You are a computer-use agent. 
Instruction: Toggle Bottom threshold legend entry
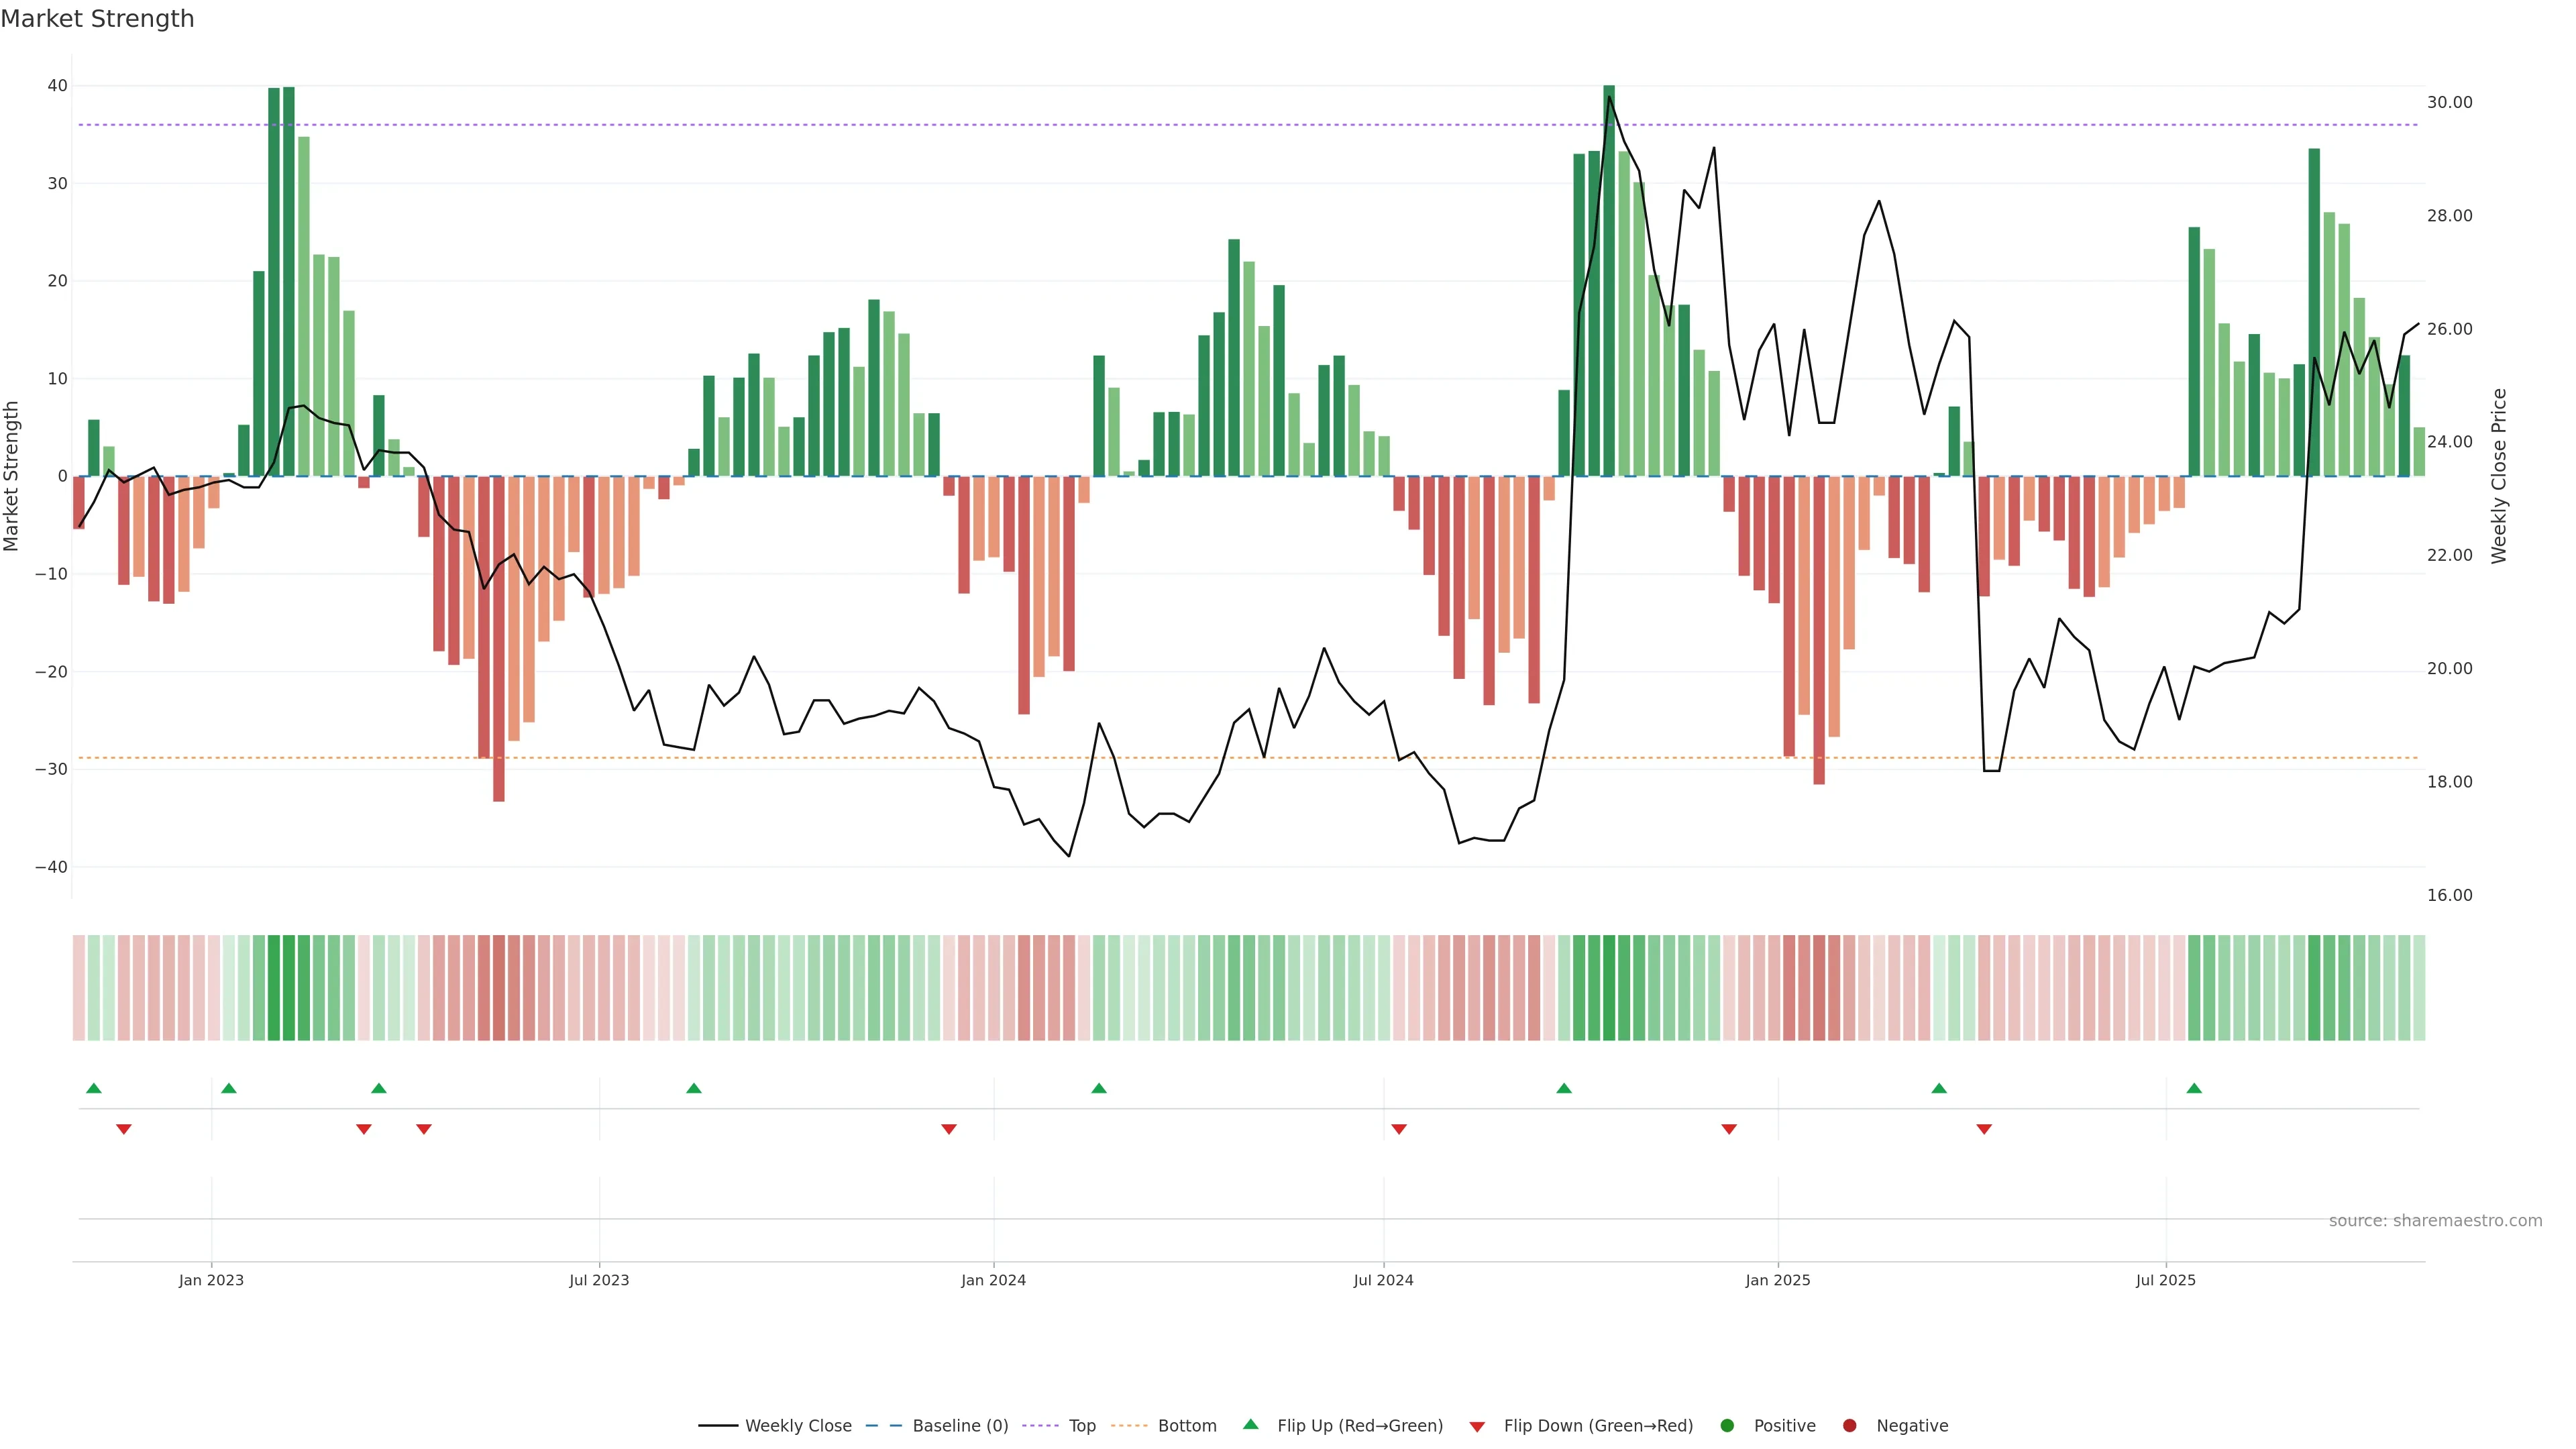pyautogui.click(x=1186, y=1426)
